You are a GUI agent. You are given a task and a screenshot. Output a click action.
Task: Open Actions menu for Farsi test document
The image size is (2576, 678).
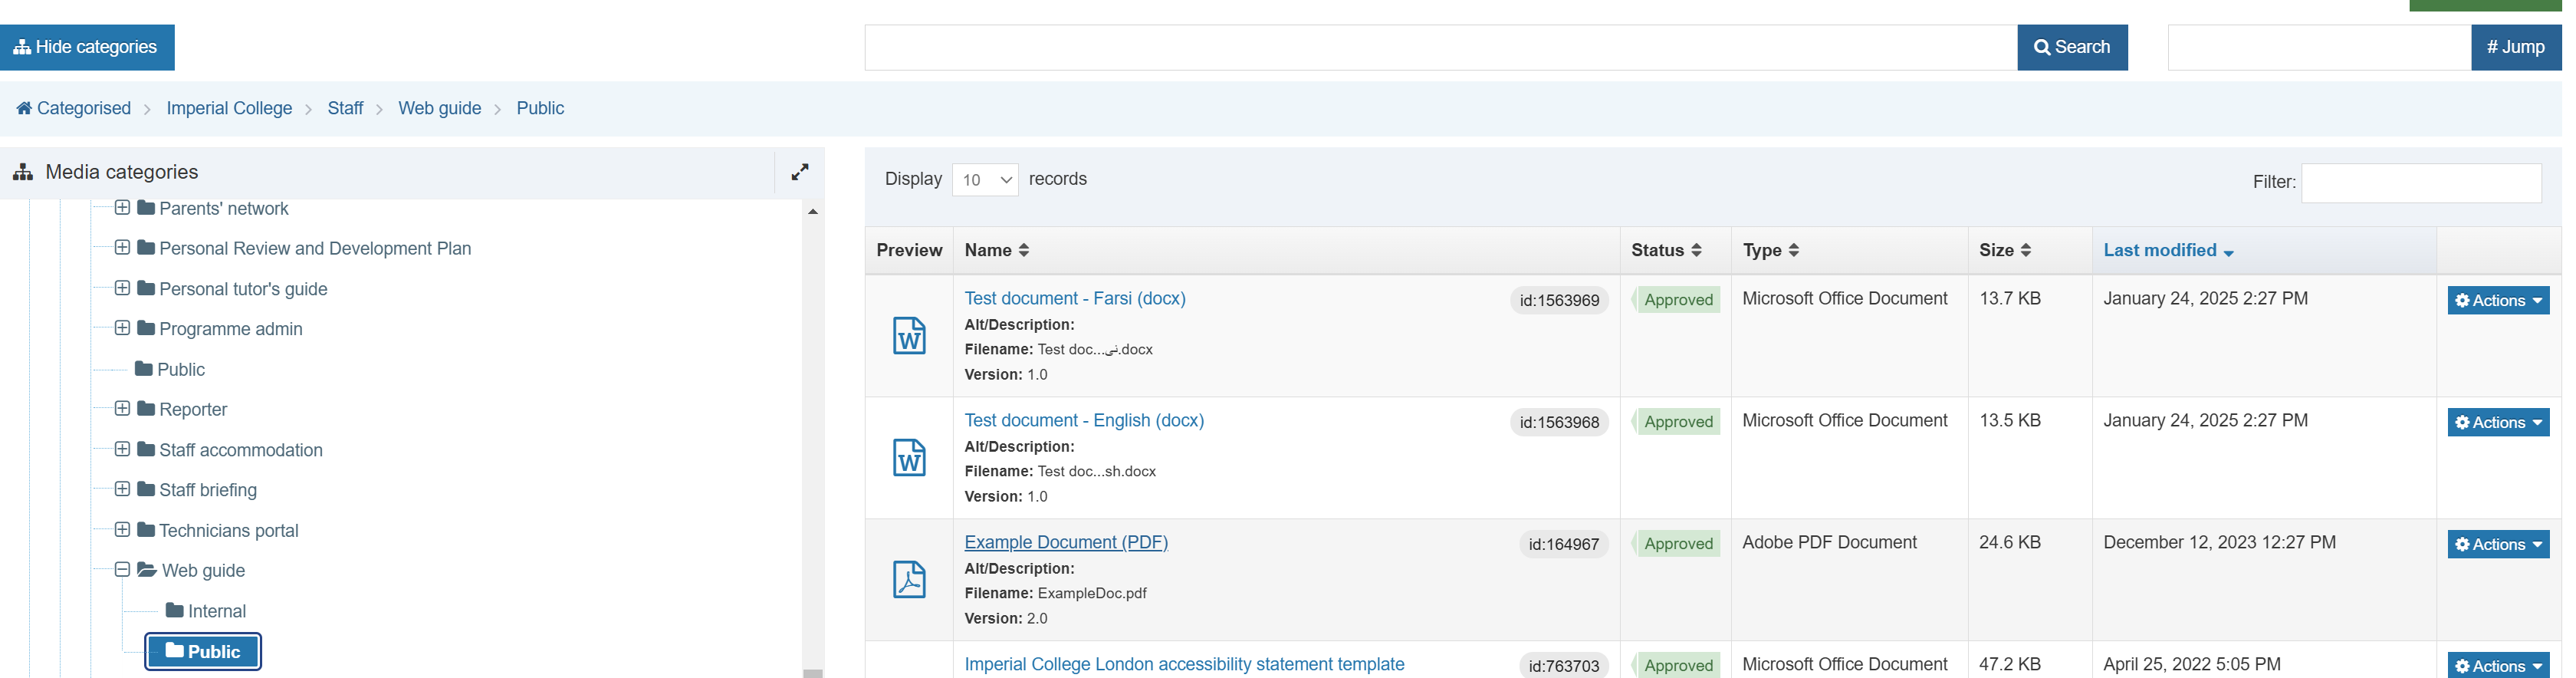[2497, 301]
